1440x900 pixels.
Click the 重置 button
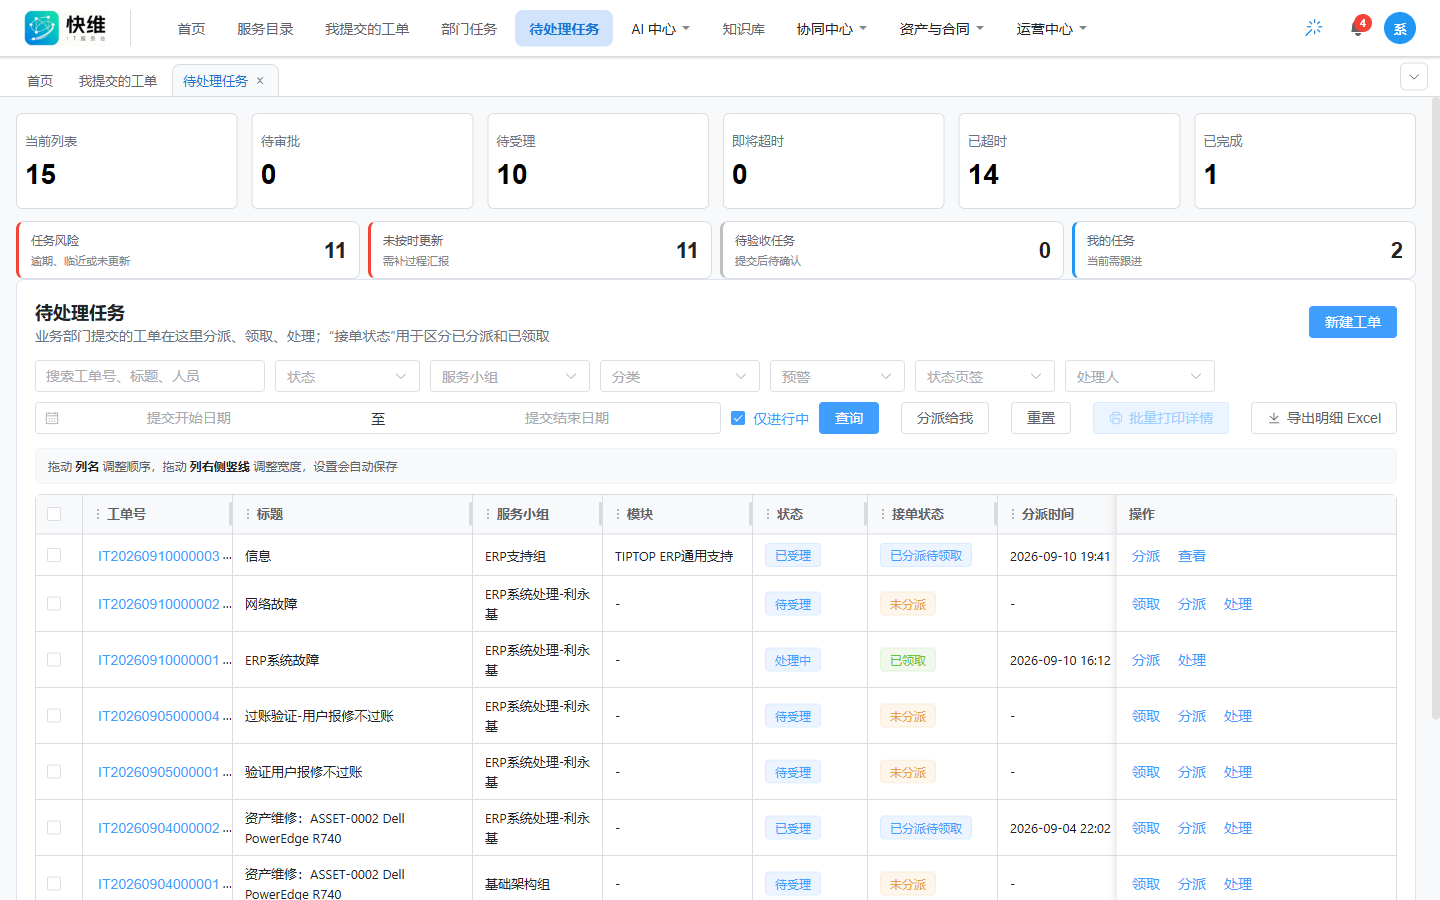click(x=1041, y=418)
